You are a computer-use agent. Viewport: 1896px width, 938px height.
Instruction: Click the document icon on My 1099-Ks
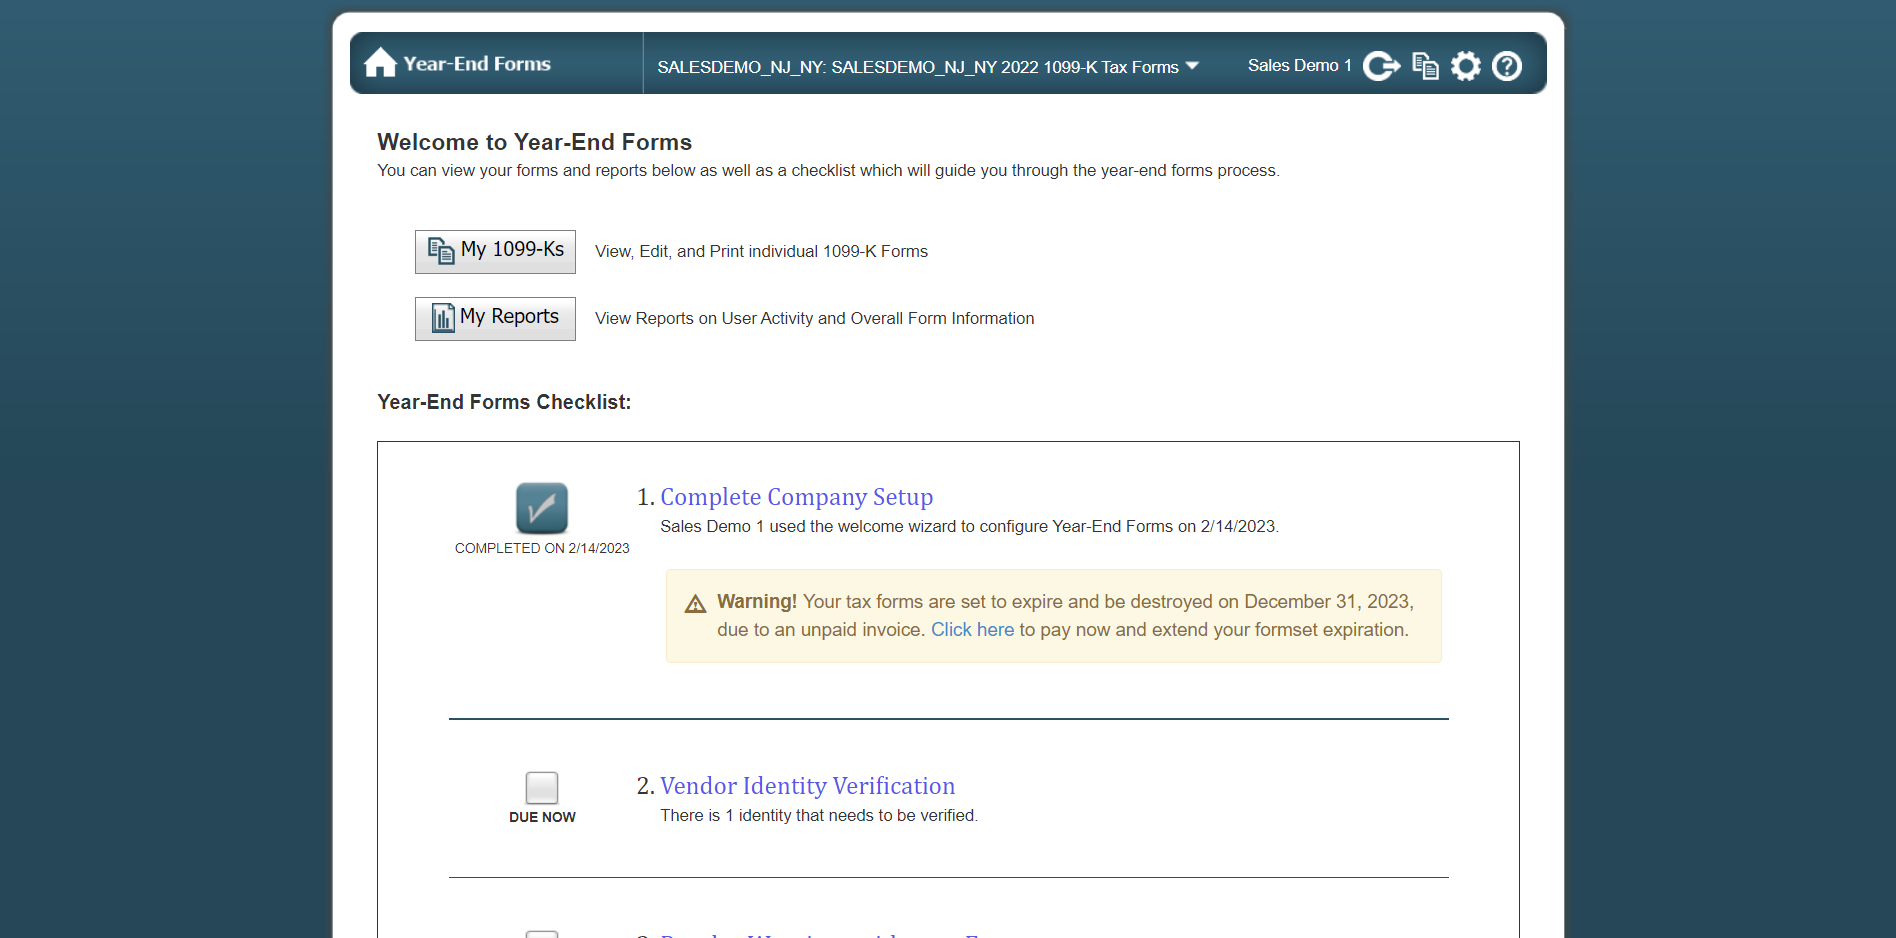coord(440,250)
